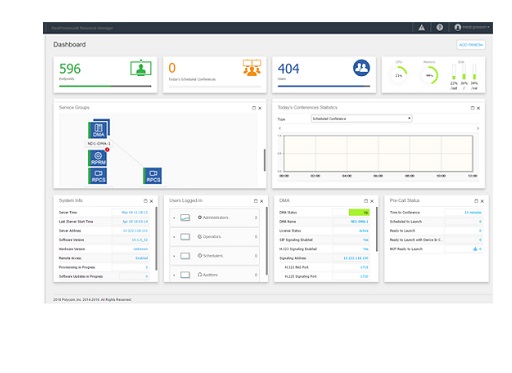Image resolution: width=512 pixels, height=373 pixels.
Task: Click the Today's Scheduled Conferences card
Action: tap(215, 75)
